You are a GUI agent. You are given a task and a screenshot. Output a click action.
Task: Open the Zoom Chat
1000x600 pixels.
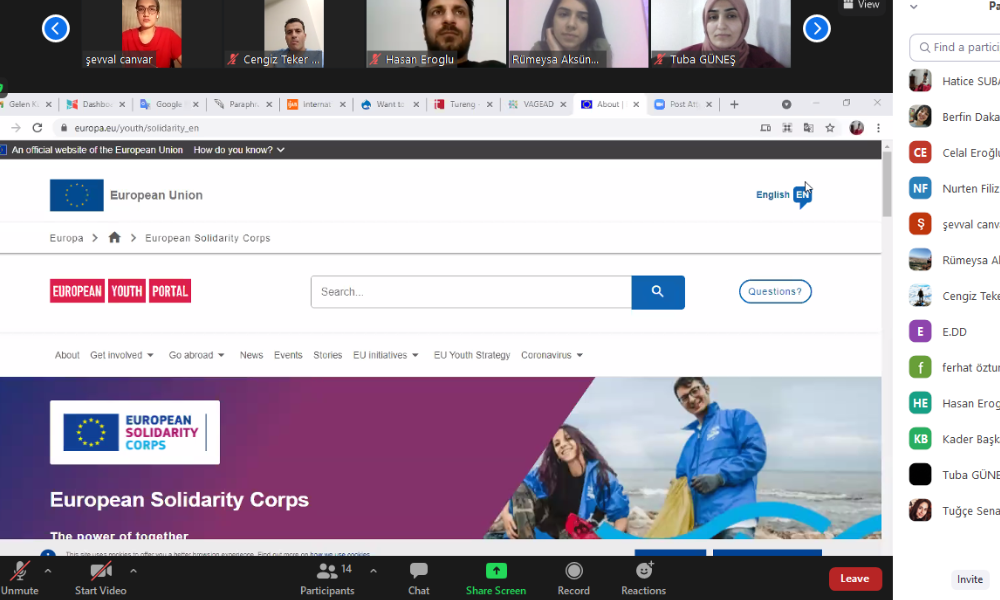[x=418, y=578]
